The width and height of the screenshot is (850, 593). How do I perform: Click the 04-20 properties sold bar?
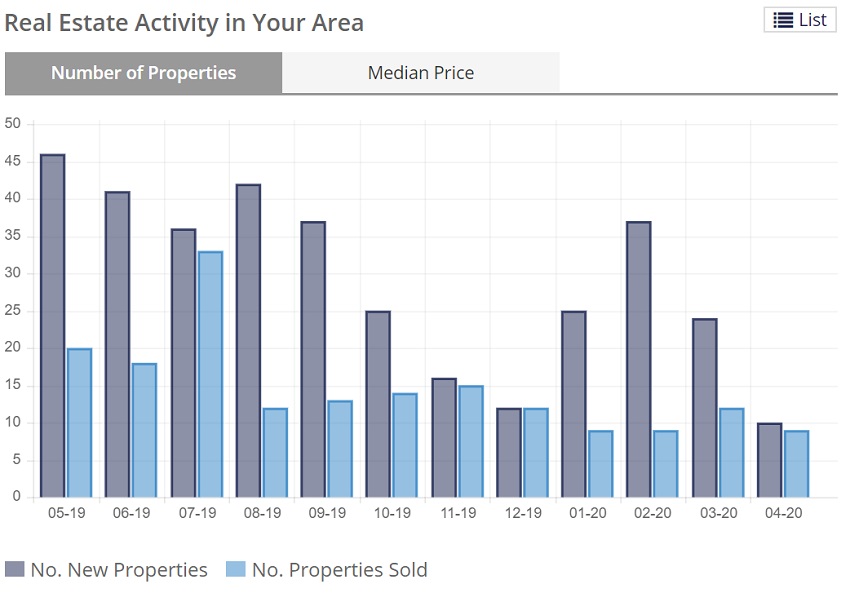click(796, 463)
